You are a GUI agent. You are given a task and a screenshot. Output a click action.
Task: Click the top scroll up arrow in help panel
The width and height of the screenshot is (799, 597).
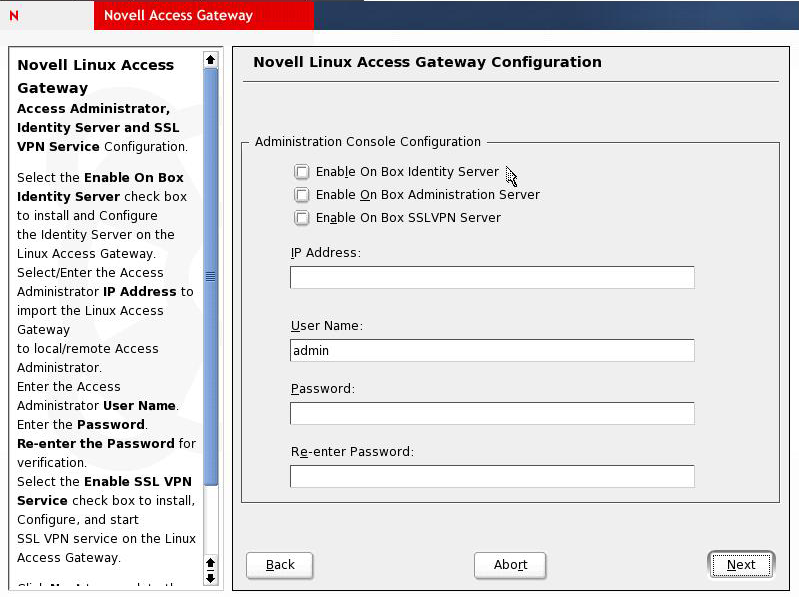coord(210,60)
